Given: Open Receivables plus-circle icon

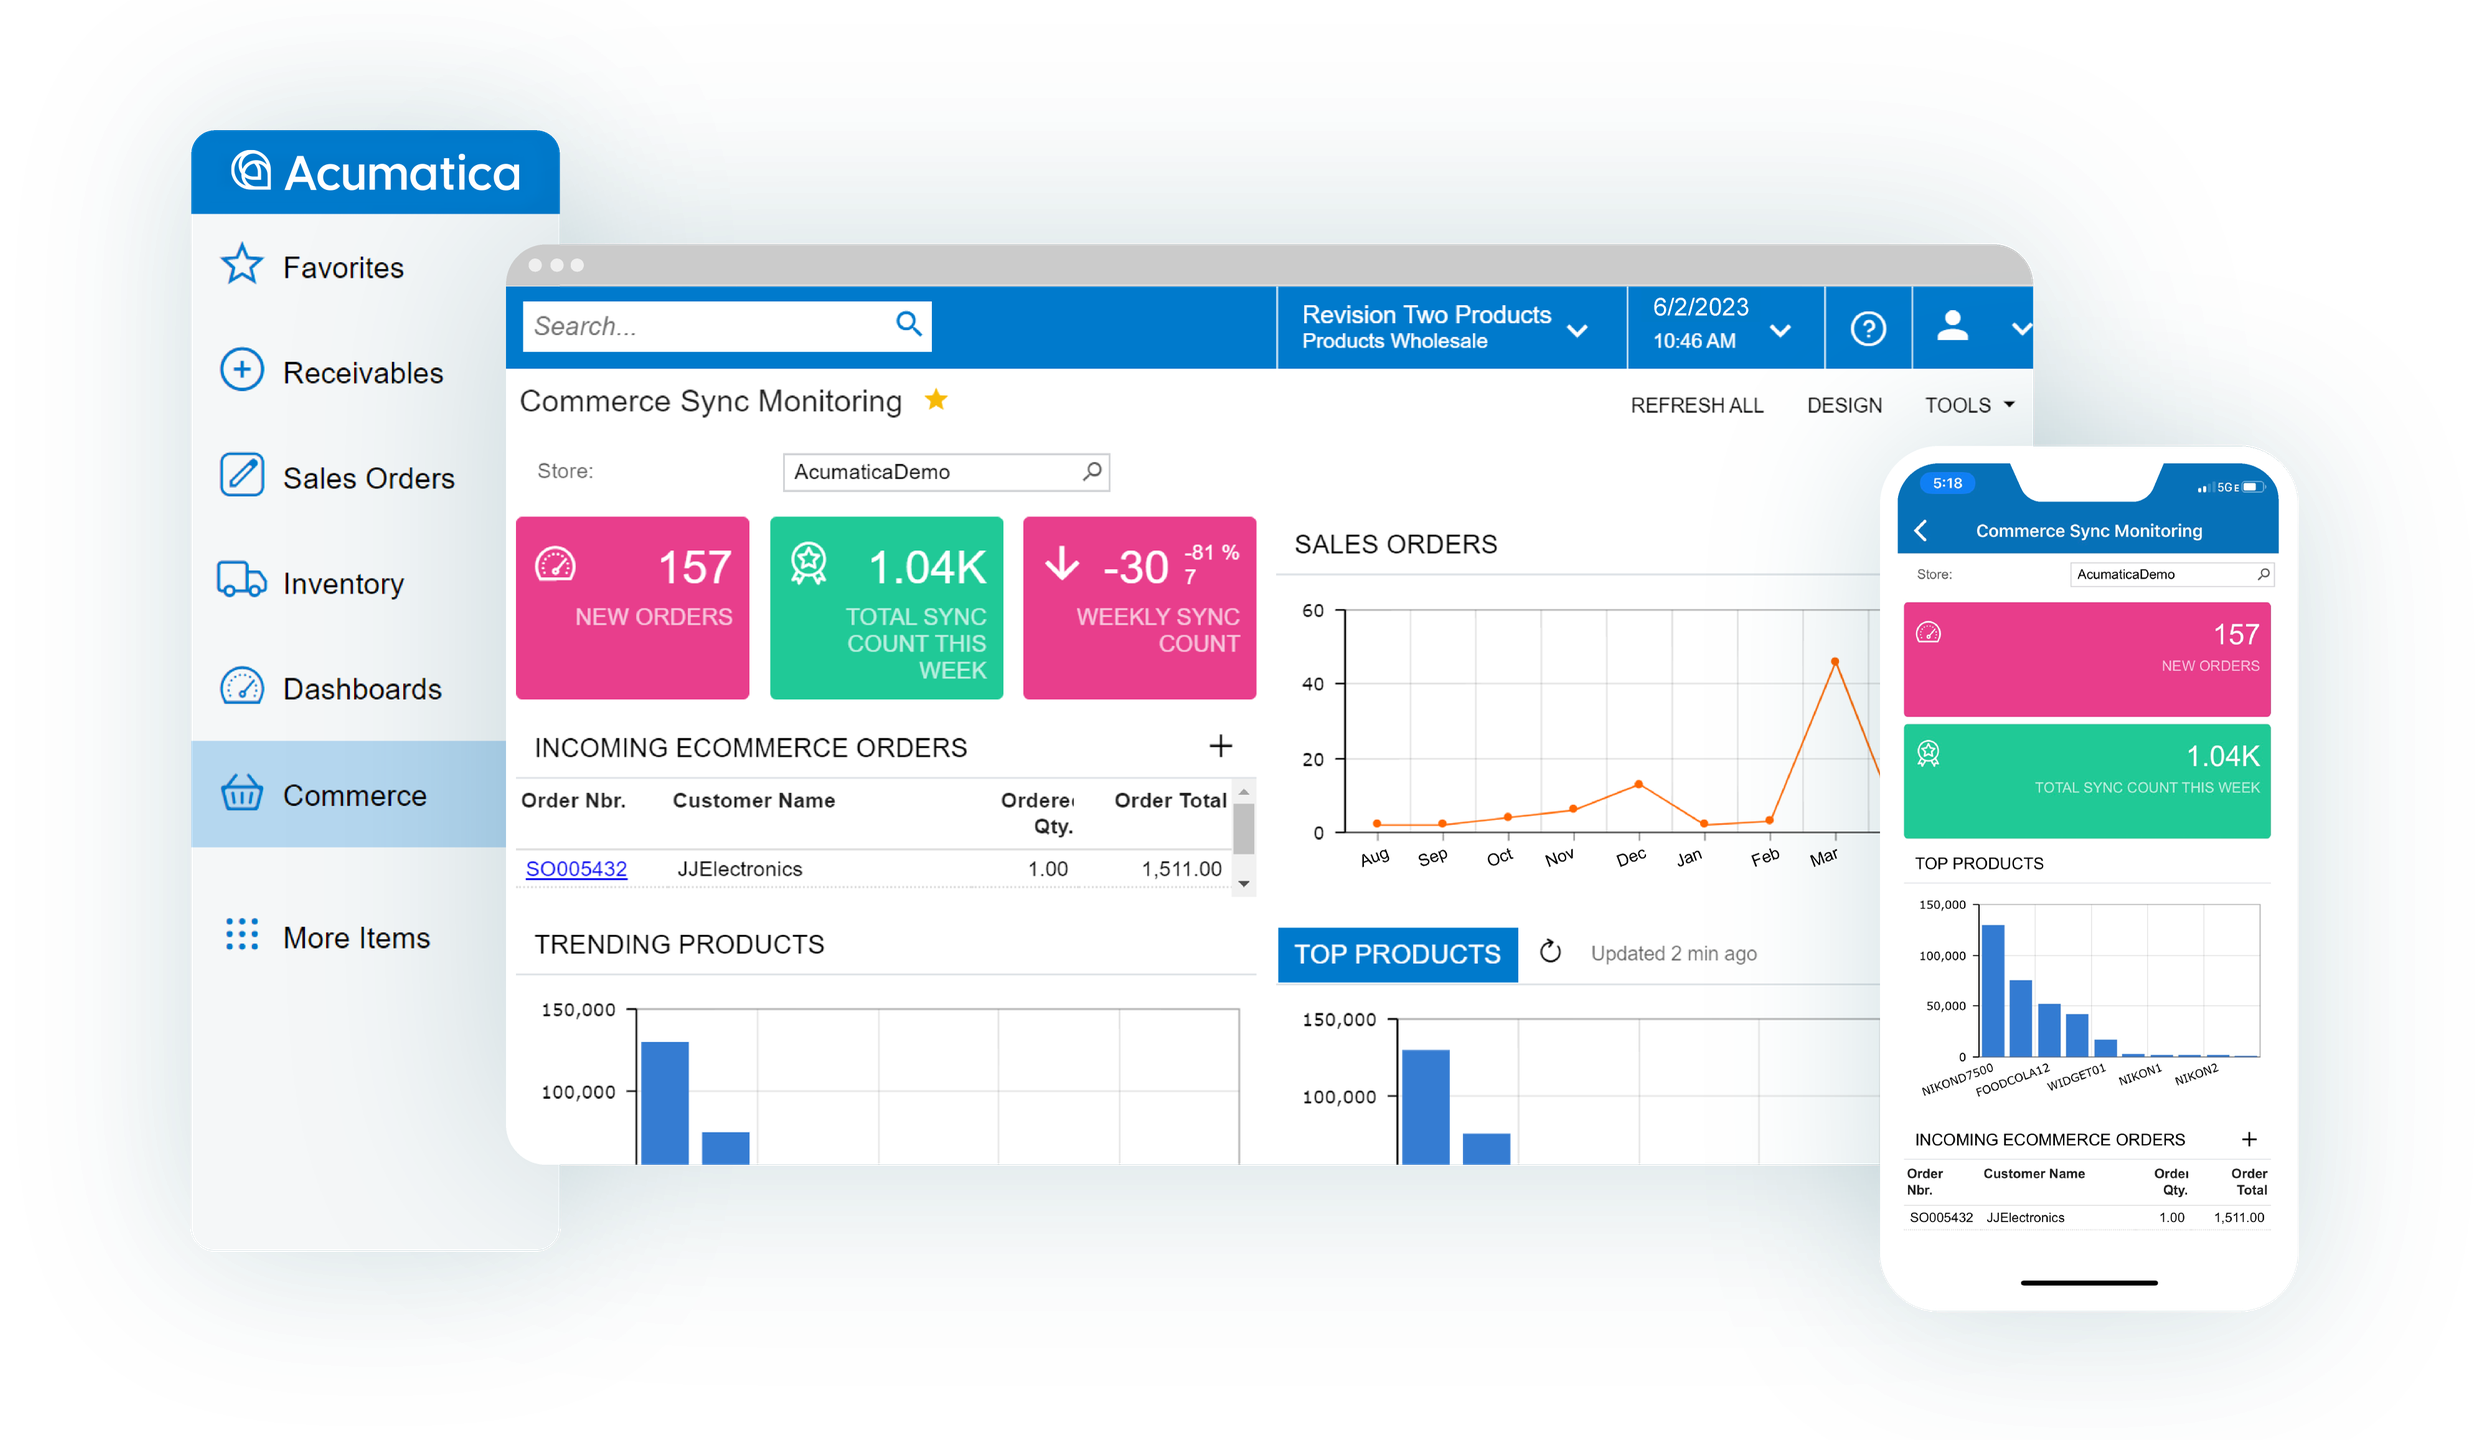Looking at the screenshot, I should click(x=242, y=370).
